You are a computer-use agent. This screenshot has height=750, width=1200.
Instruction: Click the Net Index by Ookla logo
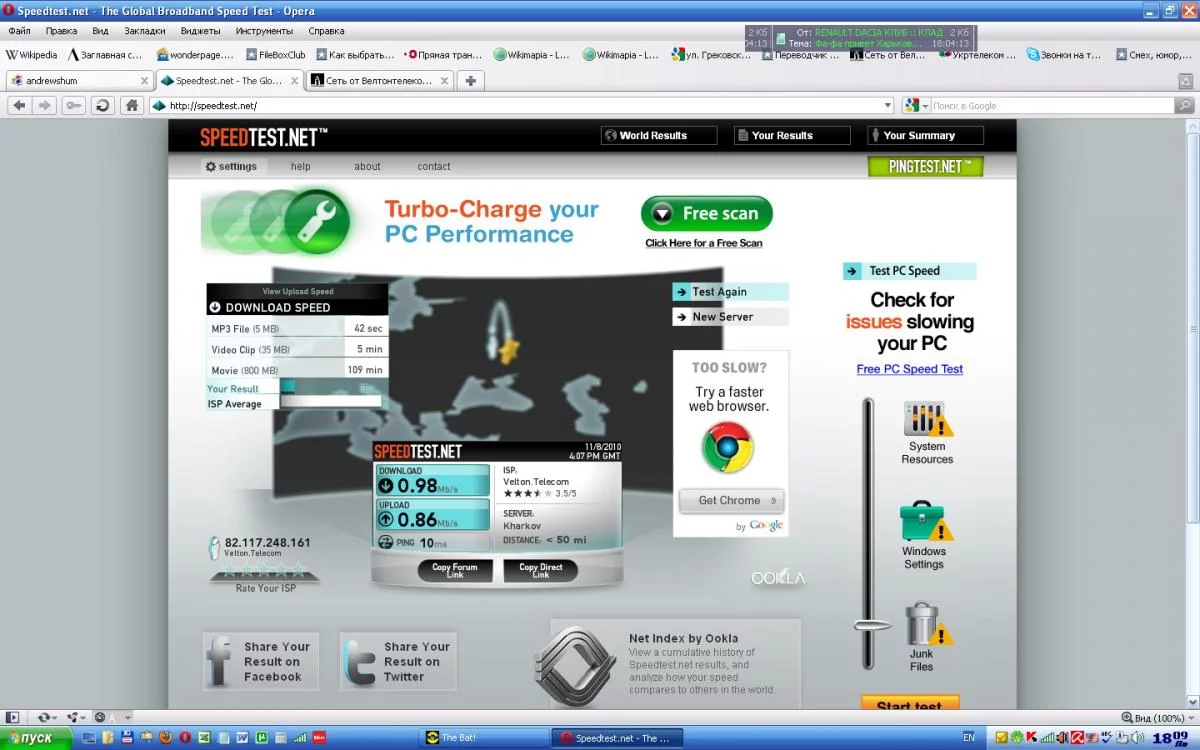coord(573,666)
